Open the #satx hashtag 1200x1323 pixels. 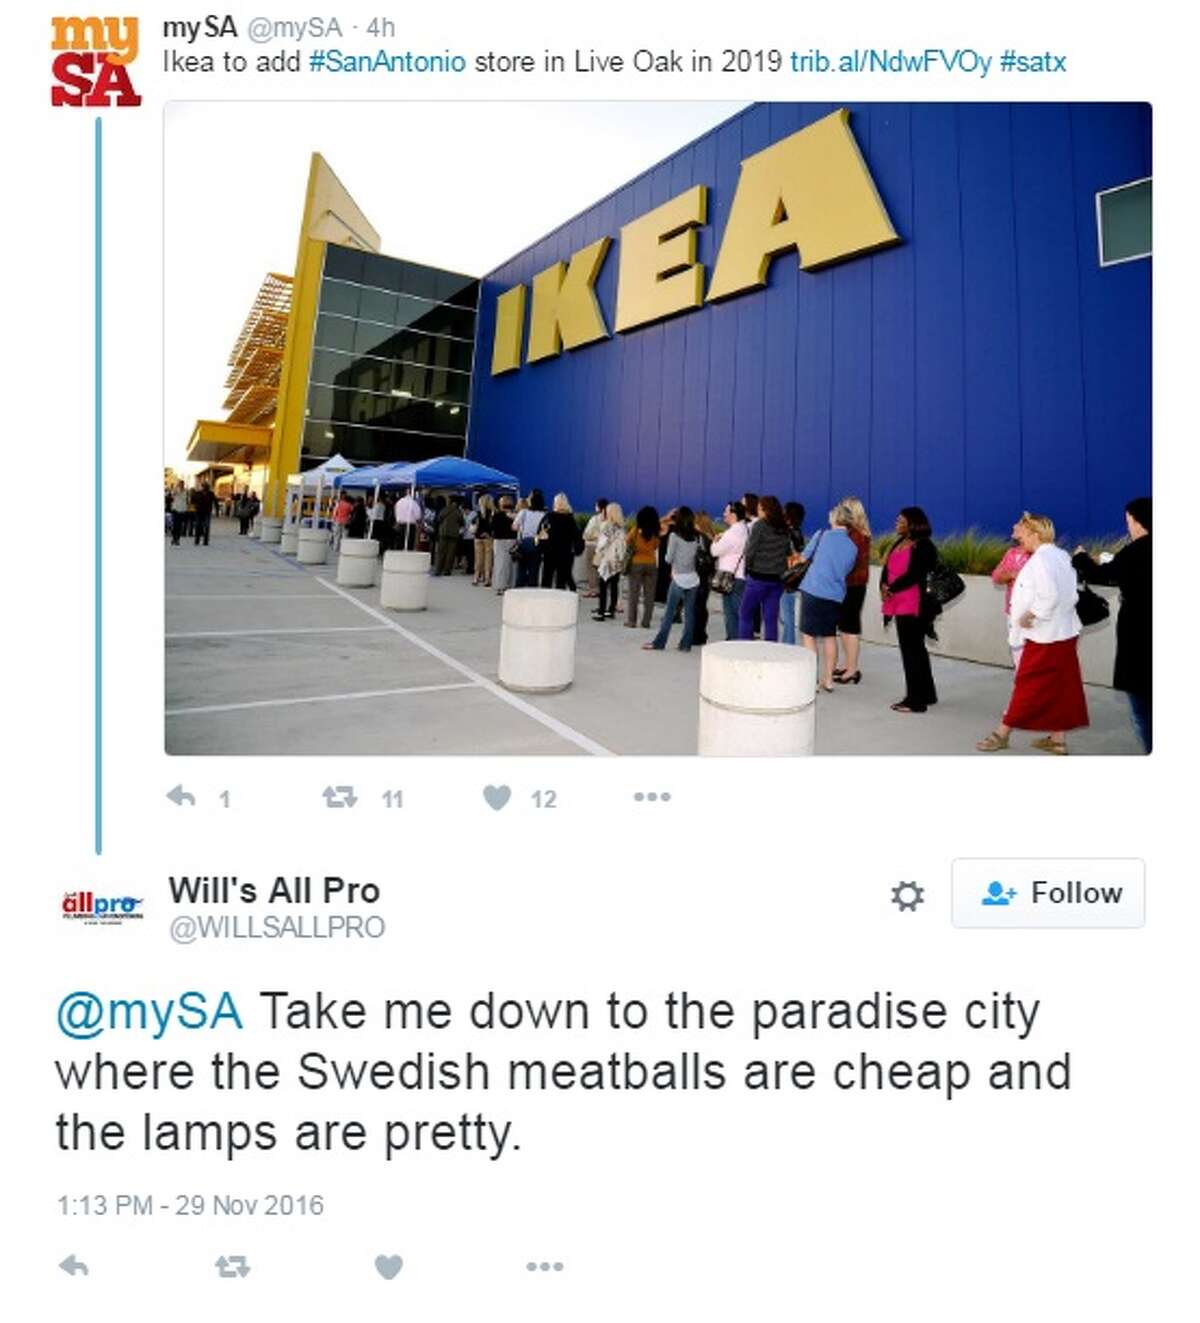1033,62
